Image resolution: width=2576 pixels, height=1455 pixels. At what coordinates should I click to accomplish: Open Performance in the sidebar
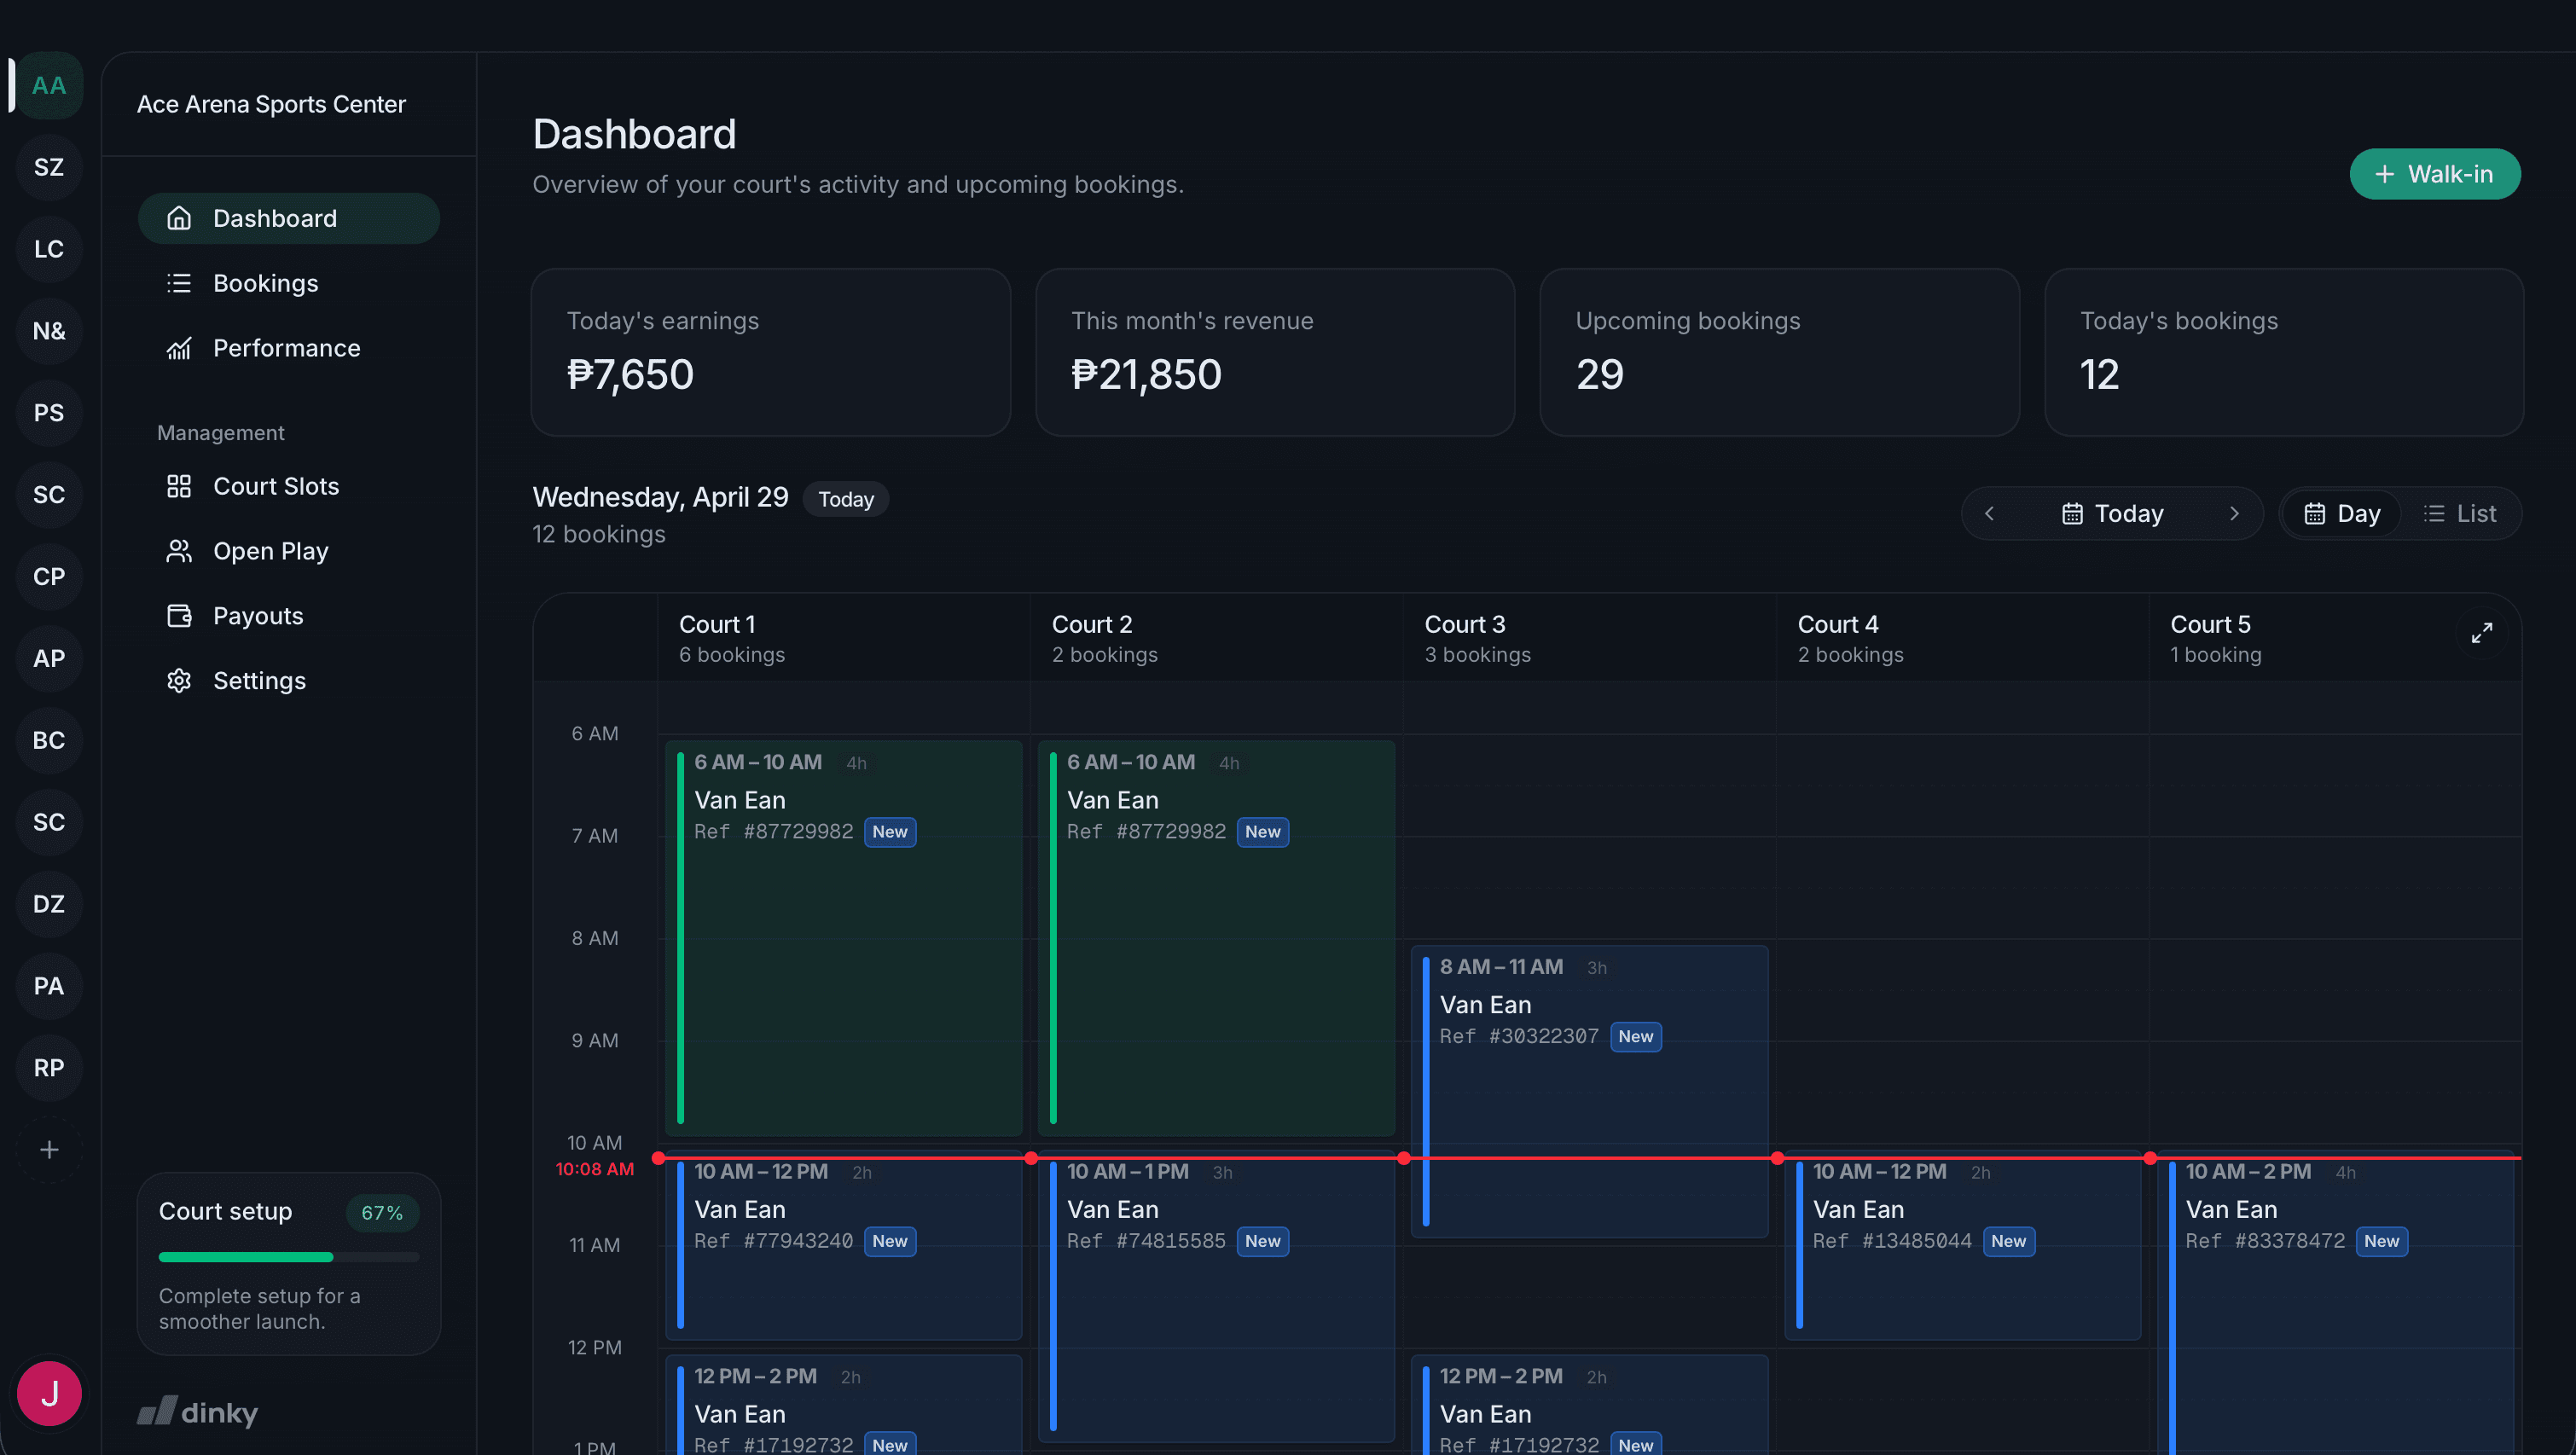point(288,348)
